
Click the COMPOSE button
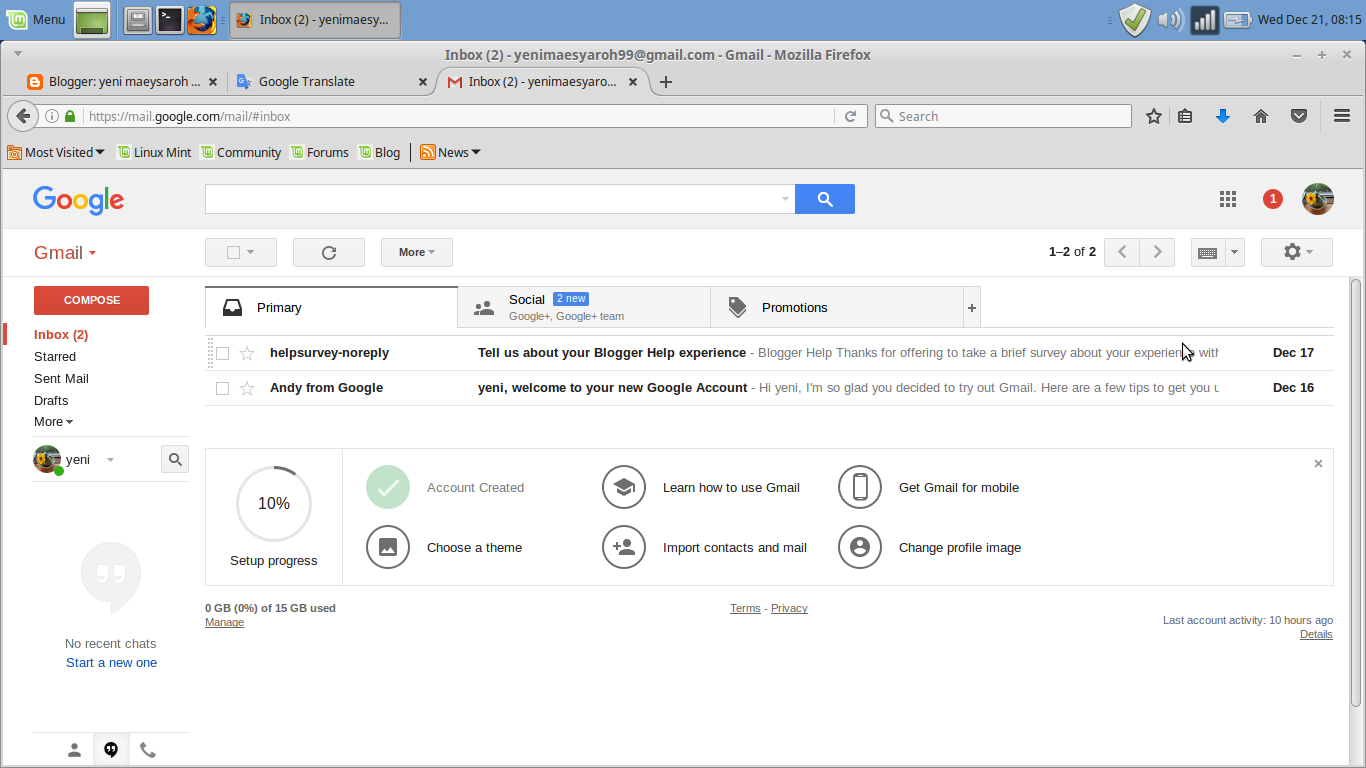91,300
